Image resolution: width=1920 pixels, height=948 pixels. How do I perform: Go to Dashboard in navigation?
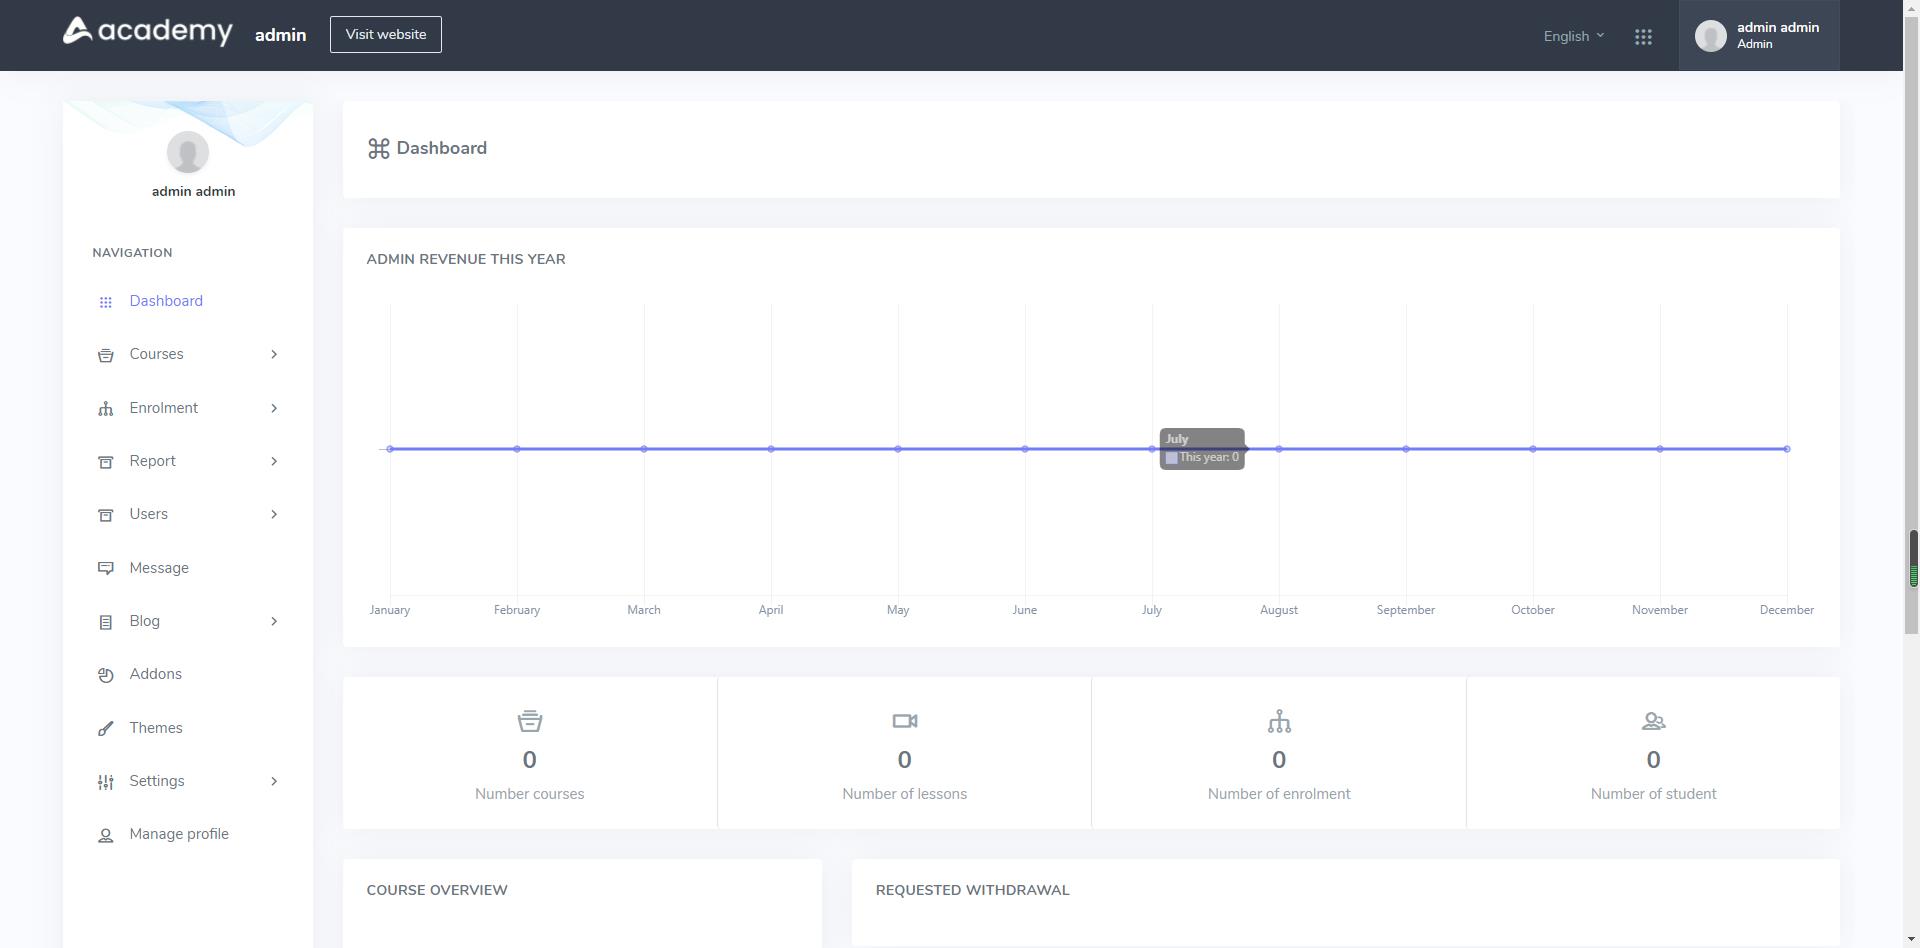166,301
